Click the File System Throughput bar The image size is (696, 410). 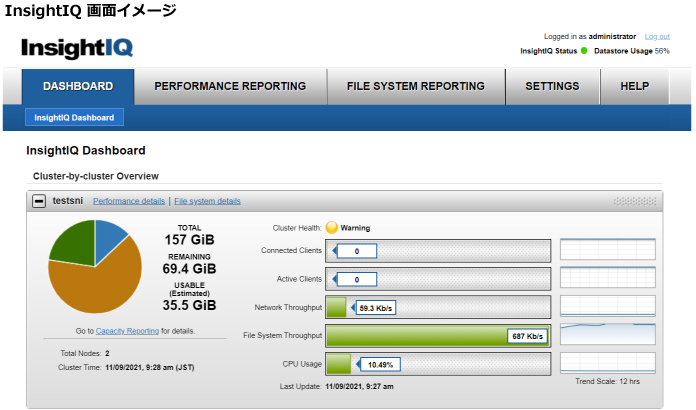[438, 336]
